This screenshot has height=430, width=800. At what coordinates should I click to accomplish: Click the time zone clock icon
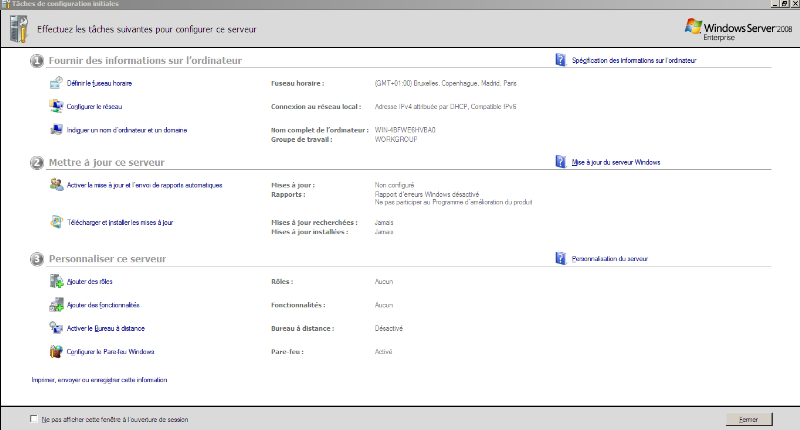pyautogui.click(x=56, y=83)
